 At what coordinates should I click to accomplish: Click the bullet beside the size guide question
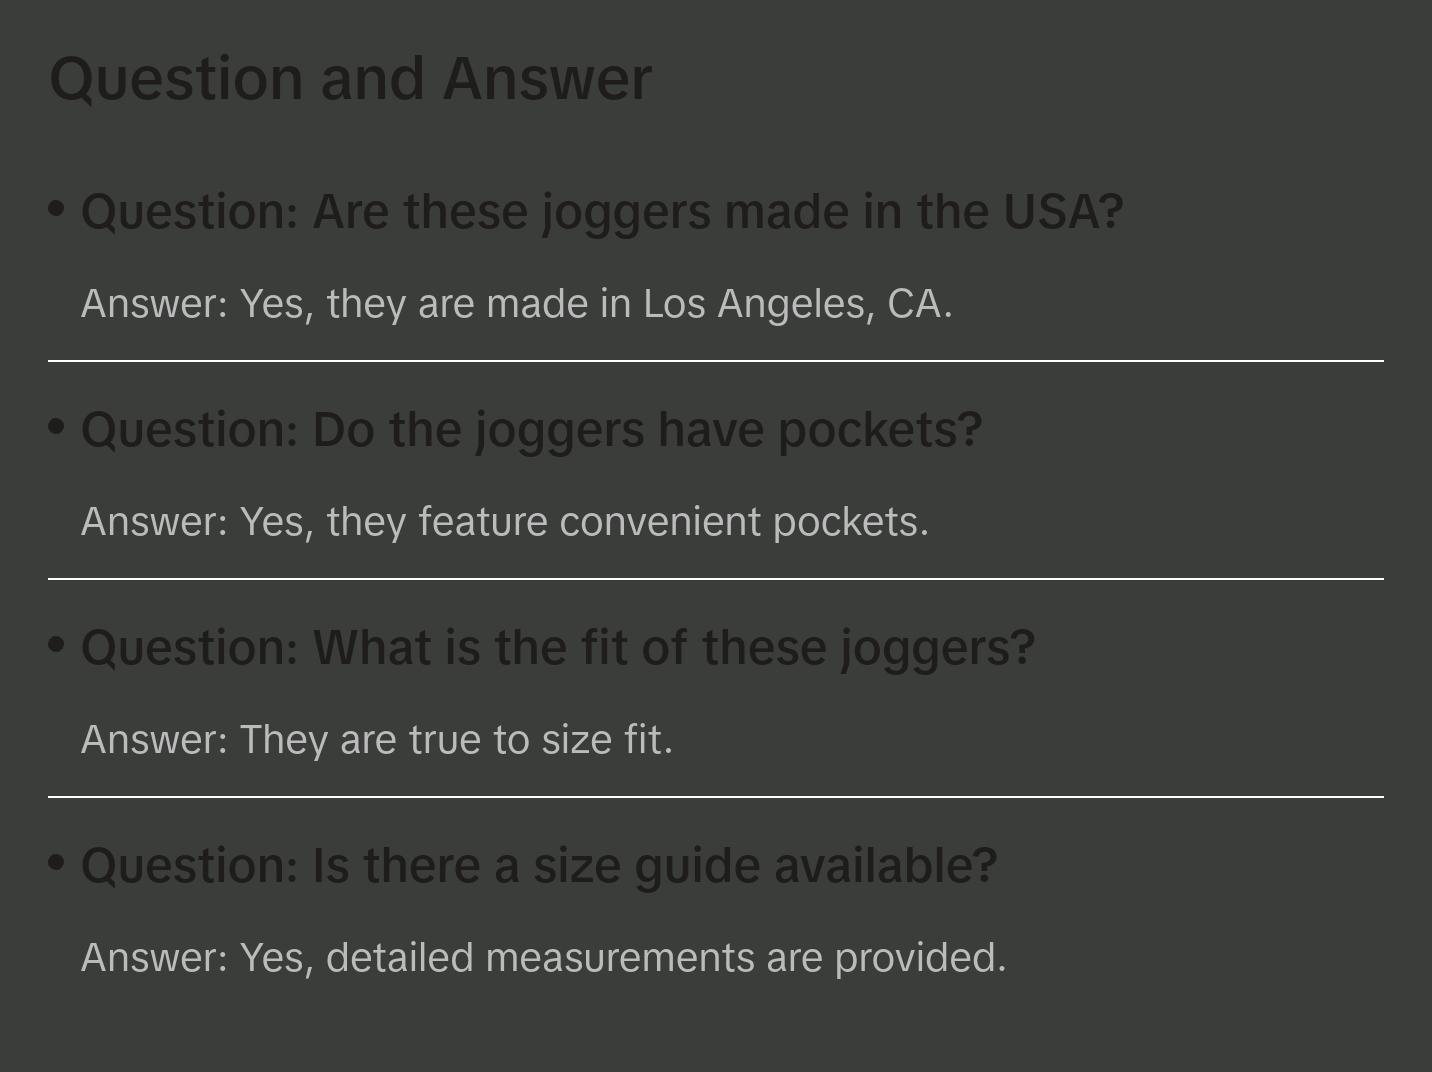57,863
